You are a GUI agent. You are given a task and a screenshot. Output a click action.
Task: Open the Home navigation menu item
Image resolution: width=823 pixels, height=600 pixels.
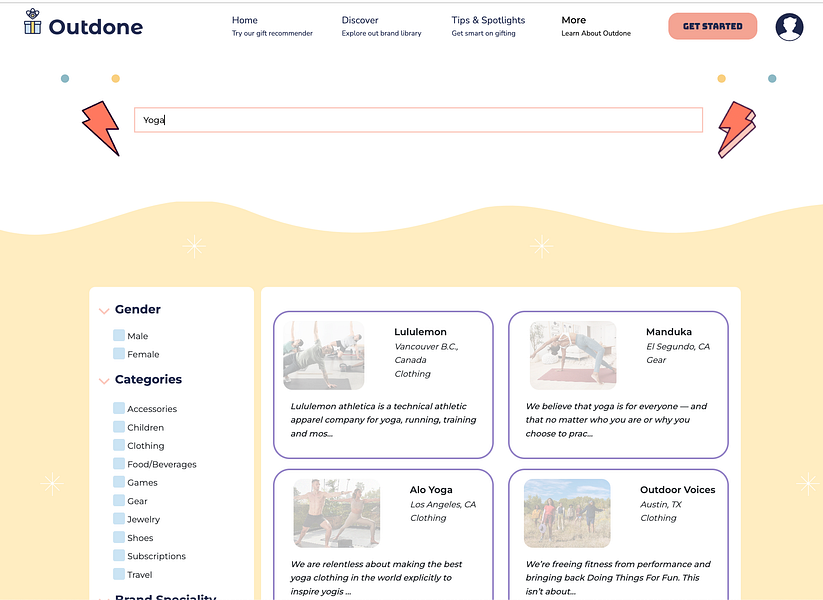click(245, 20)
